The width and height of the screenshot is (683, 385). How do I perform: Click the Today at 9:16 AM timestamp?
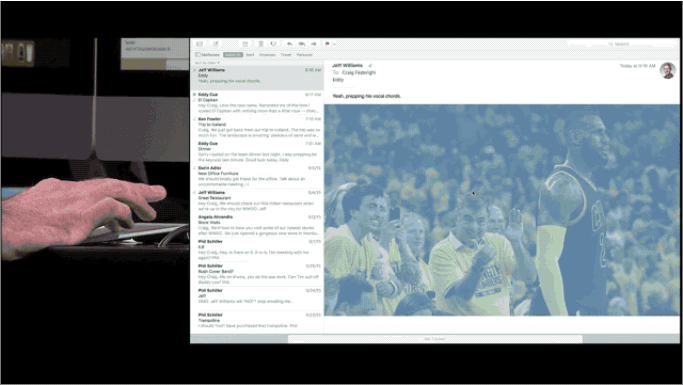click(637, 66)
